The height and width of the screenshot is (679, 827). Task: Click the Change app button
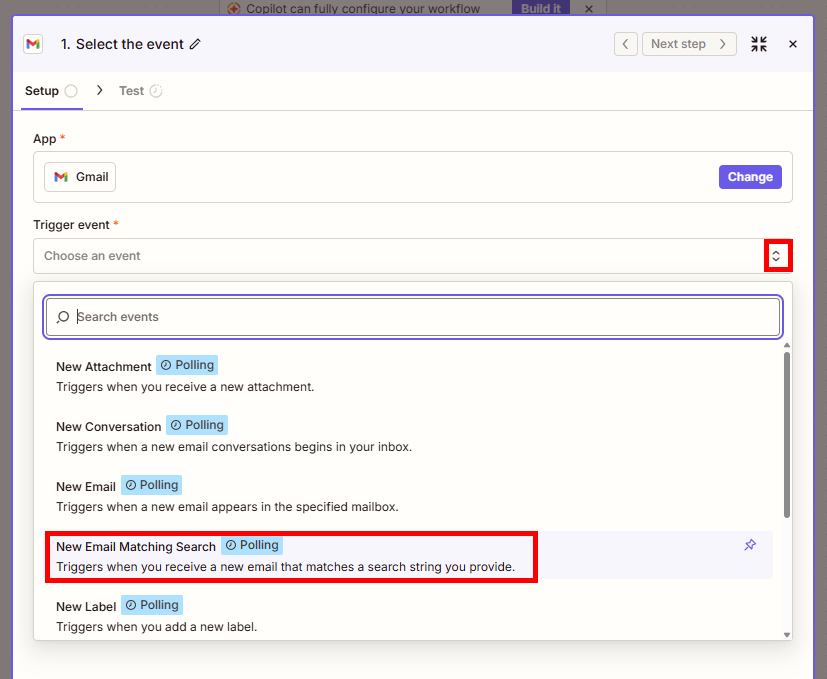(750, 177)
